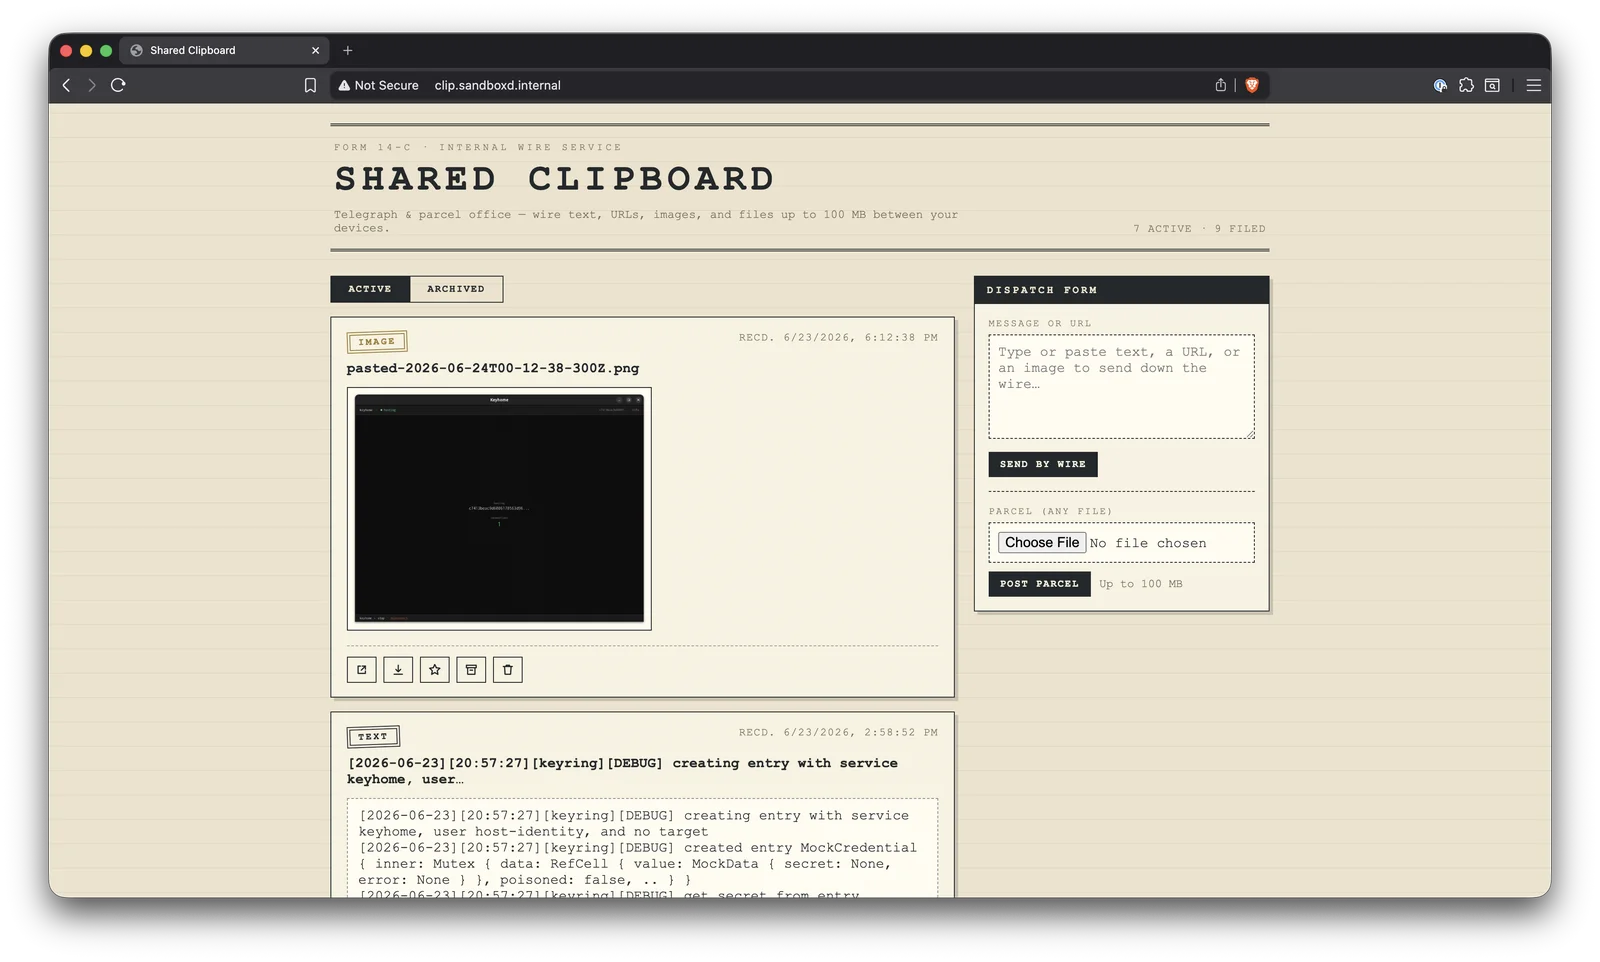This screenshot has width=1600, height=962.
Task: Open the hamburger browser menu
Action: (x=1534, y=85)
